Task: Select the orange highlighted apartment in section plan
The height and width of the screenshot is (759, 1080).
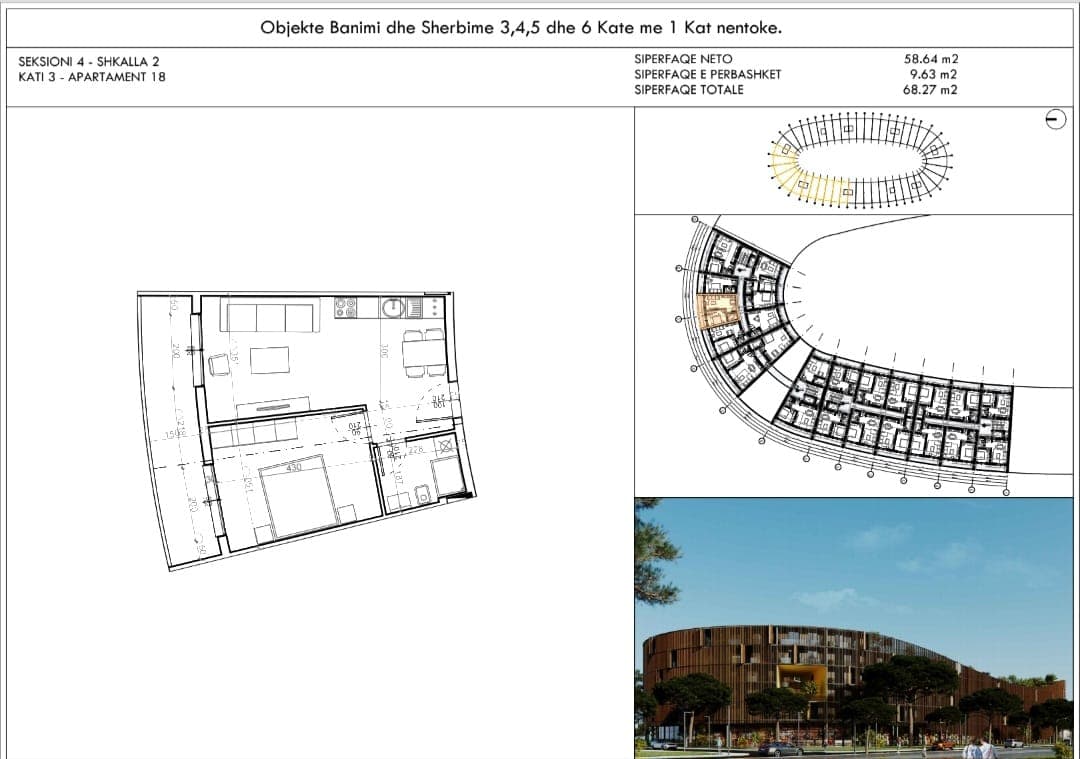Action: tap(718, 311)
